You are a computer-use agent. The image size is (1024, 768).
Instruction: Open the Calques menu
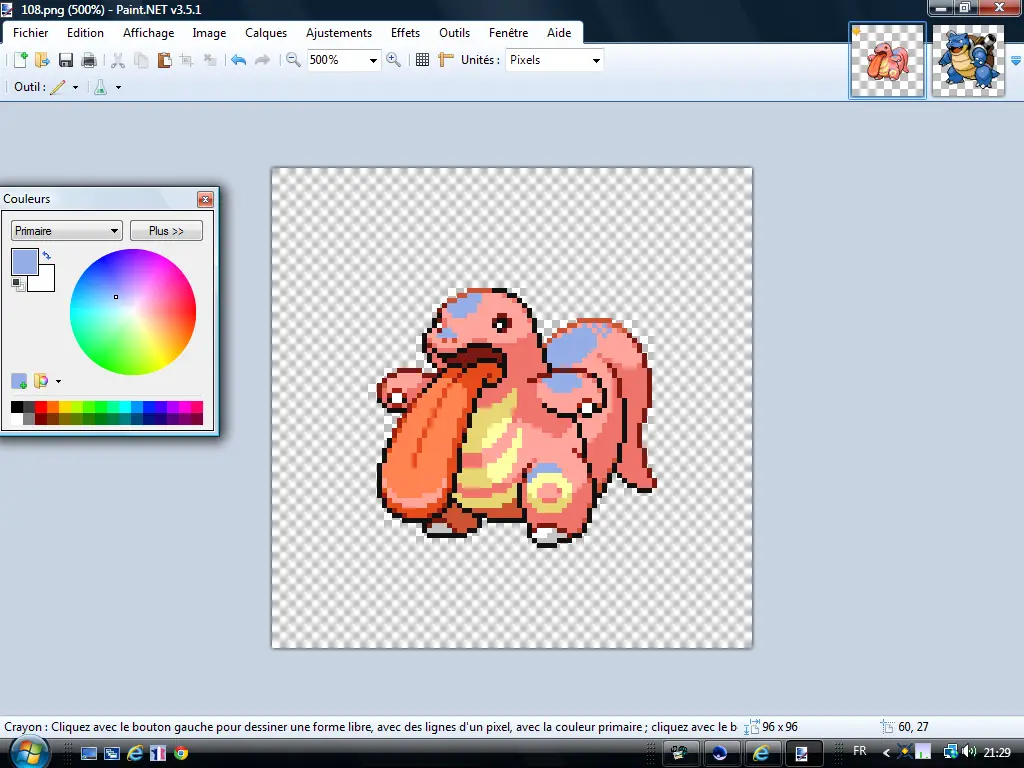[266, 33]
